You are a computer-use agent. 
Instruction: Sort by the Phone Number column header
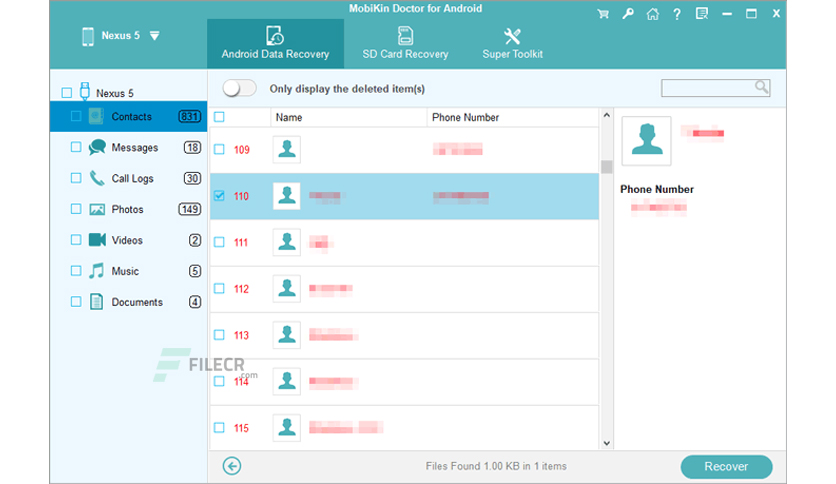(465, 117)
